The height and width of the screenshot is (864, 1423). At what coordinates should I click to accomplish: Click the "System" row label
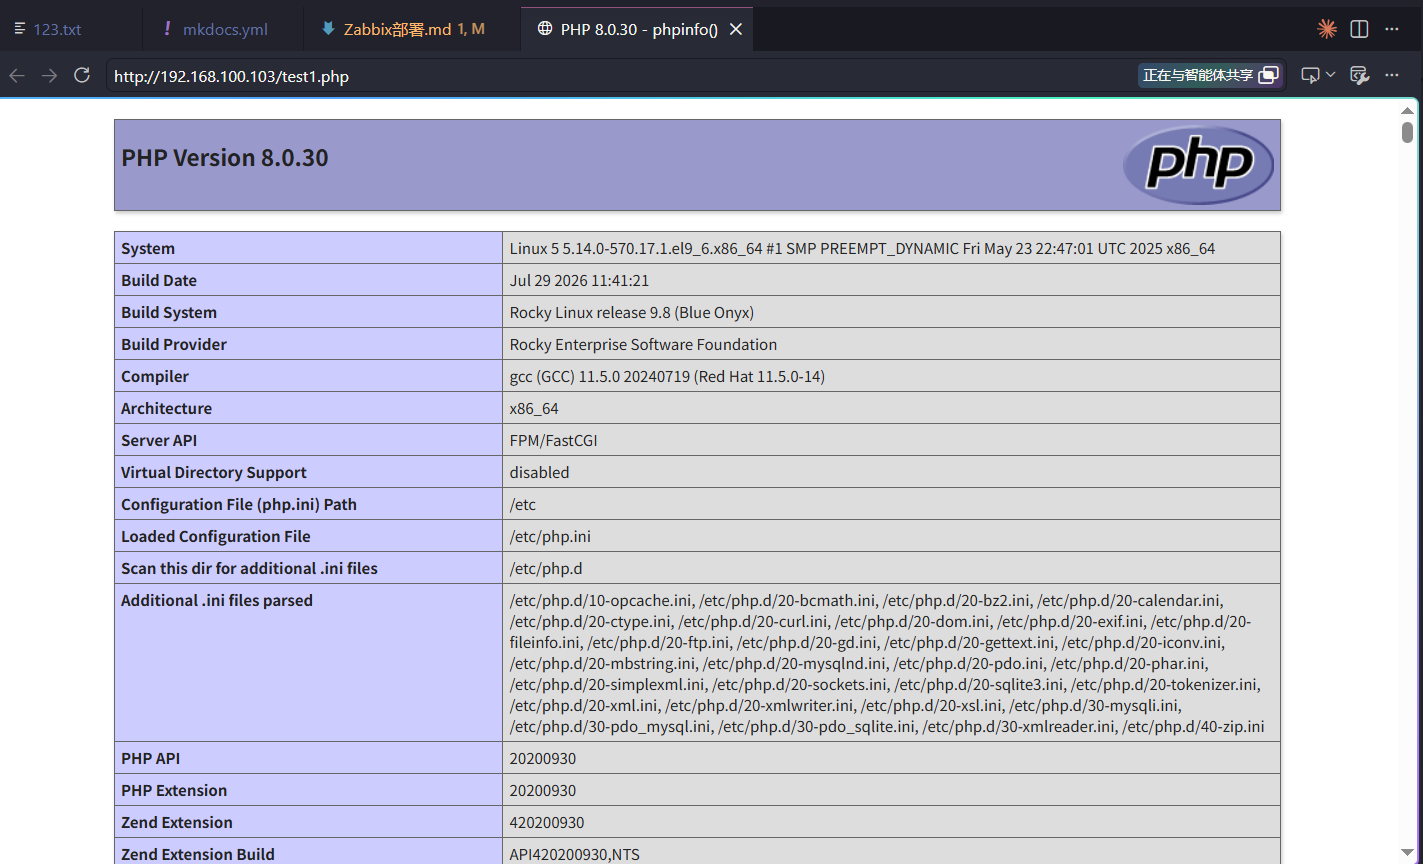click(148, 248)
